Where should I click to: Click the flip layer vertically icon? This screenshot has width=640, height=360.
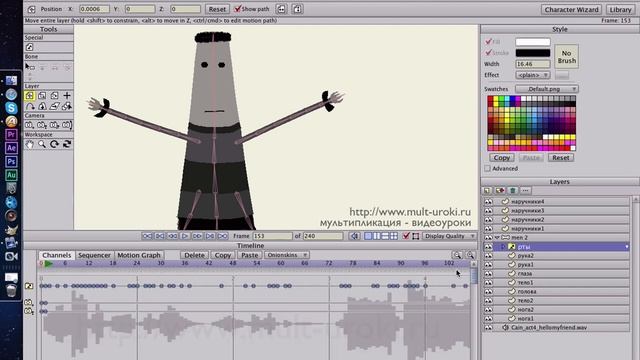[297, 9]
